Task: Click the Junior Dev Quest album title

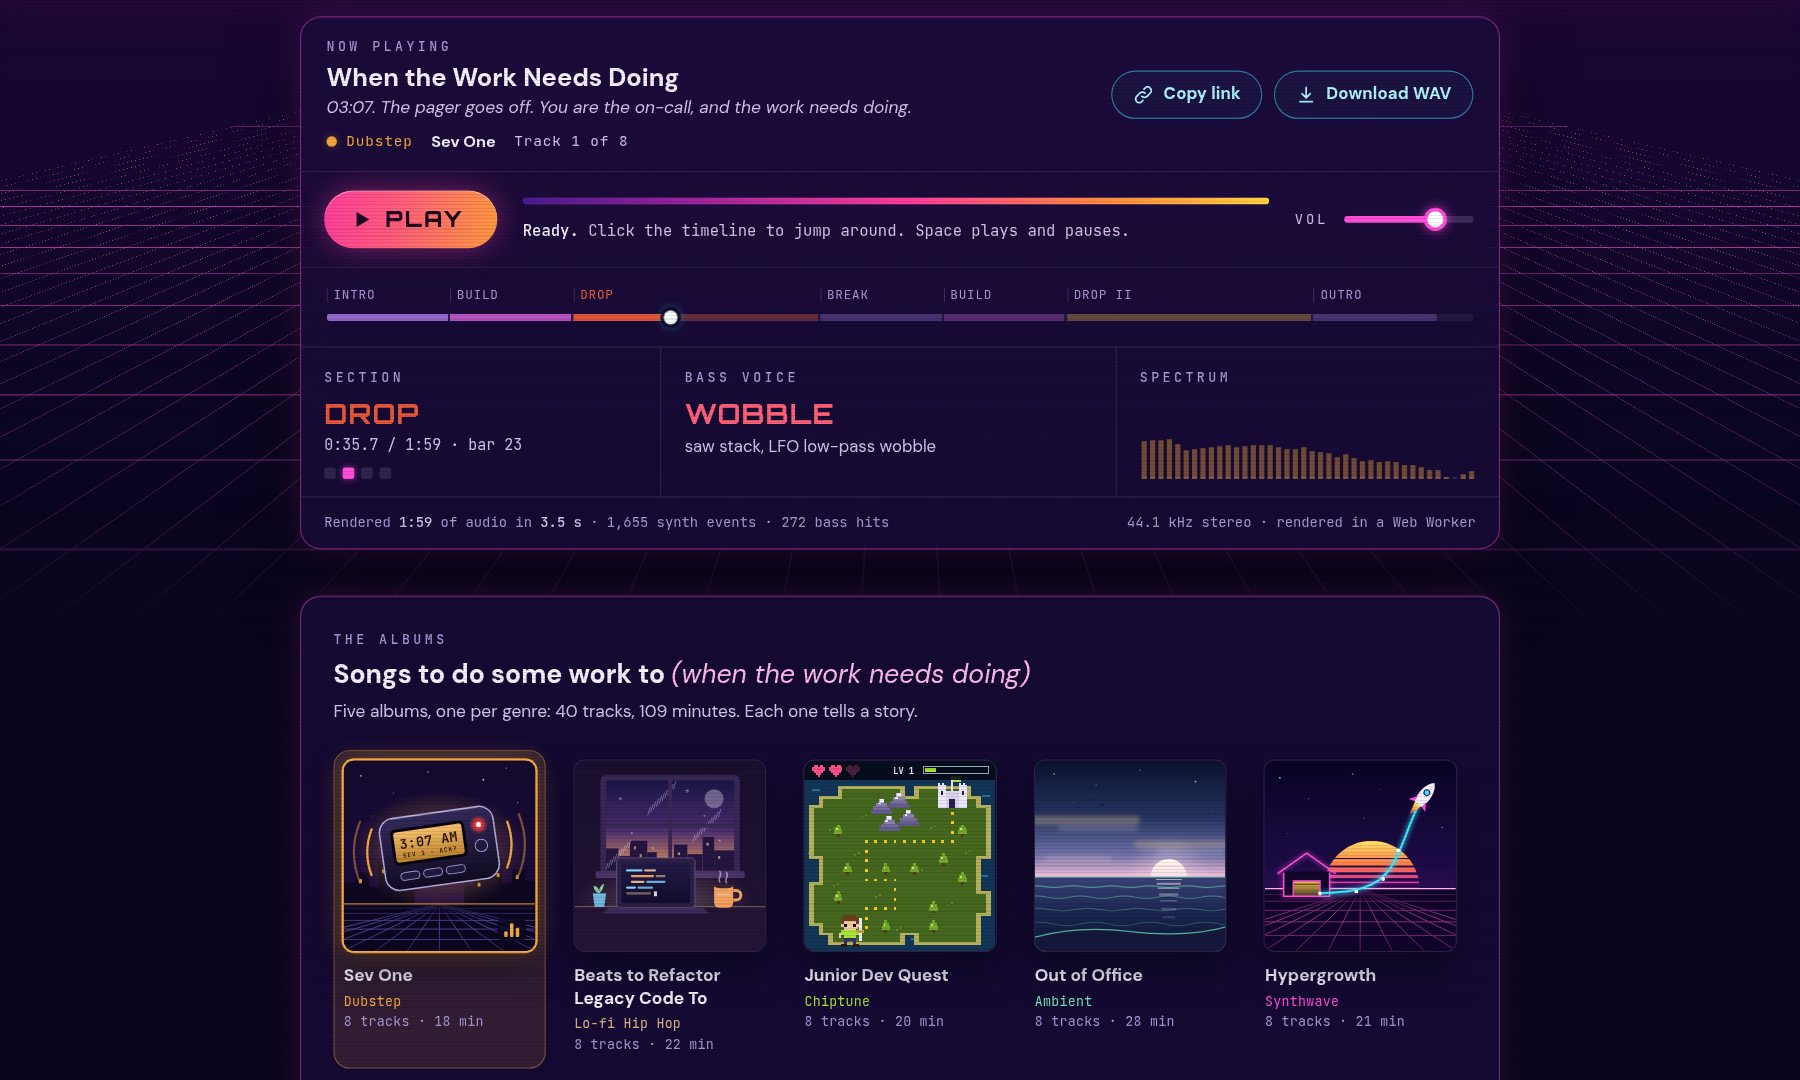Action: point(876,975)
